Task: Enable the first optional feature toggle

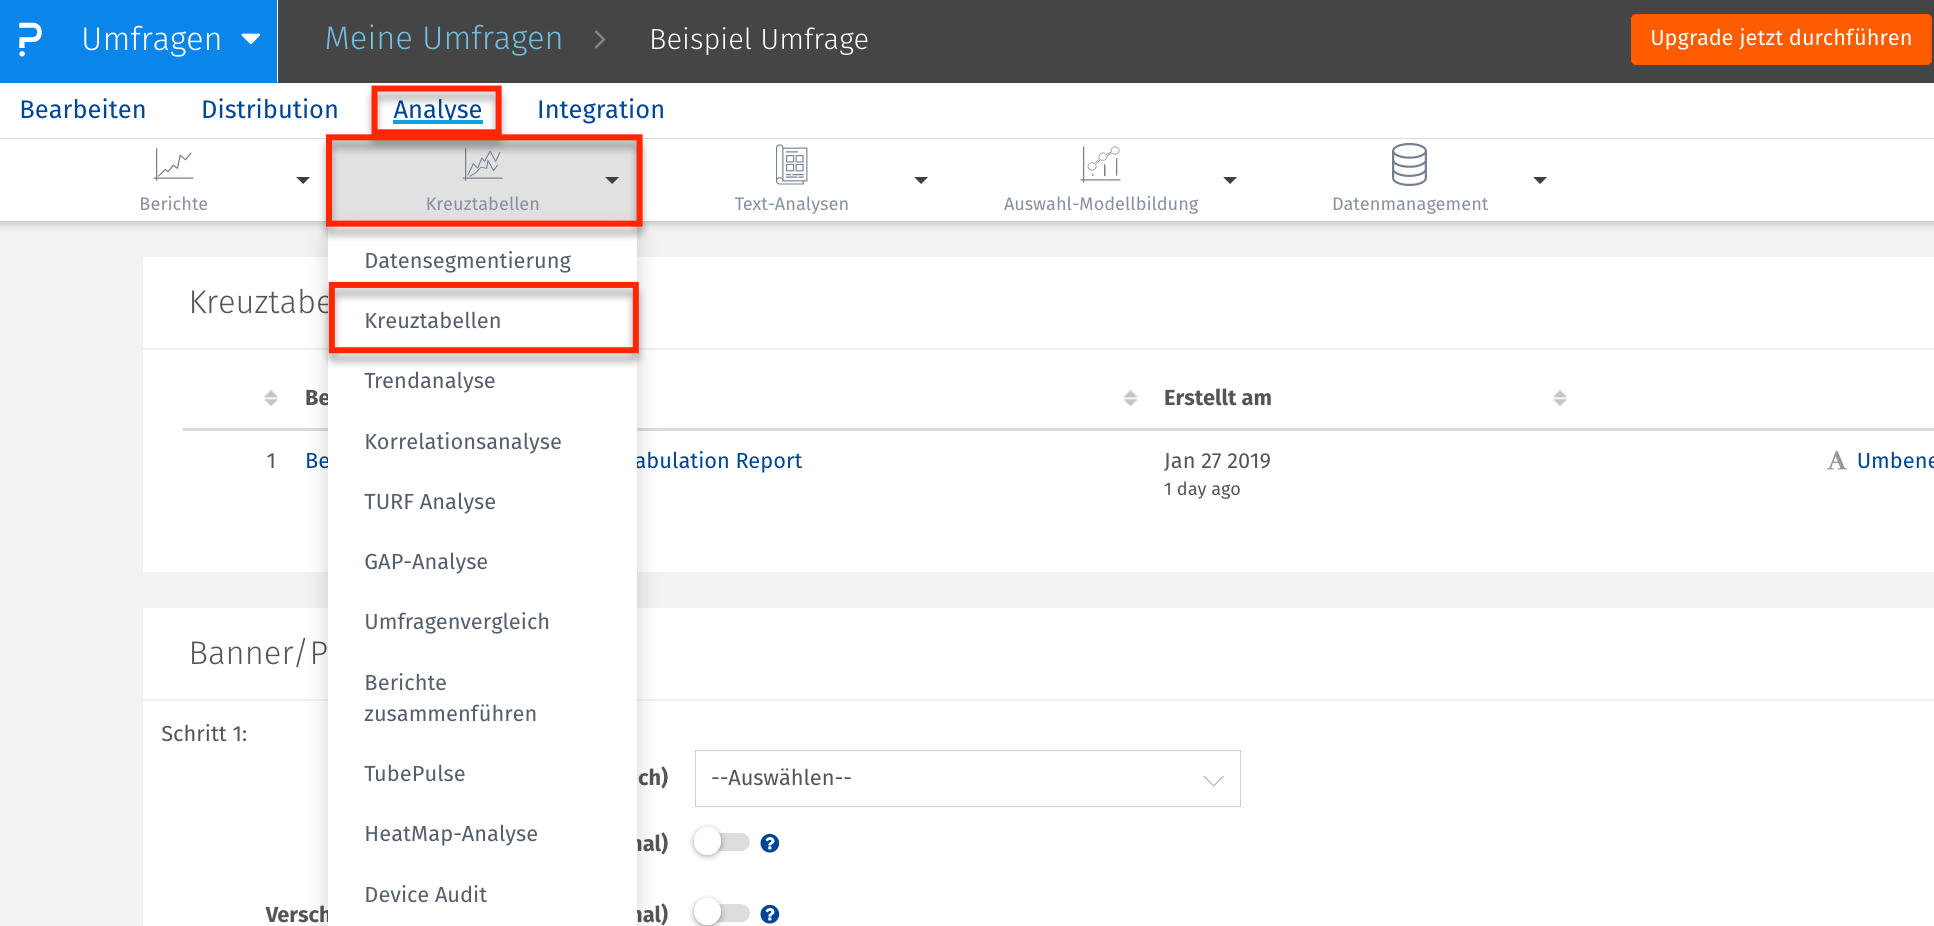Action: [x=720, y=843]
